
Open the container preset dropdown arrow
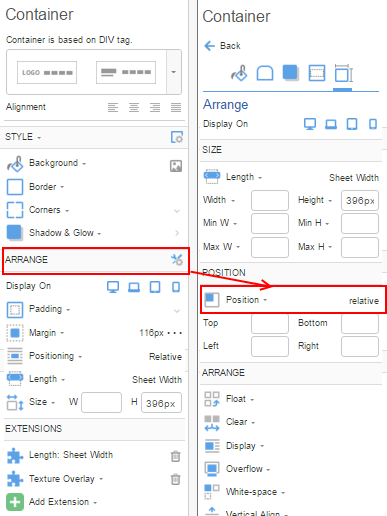point(174,72)
